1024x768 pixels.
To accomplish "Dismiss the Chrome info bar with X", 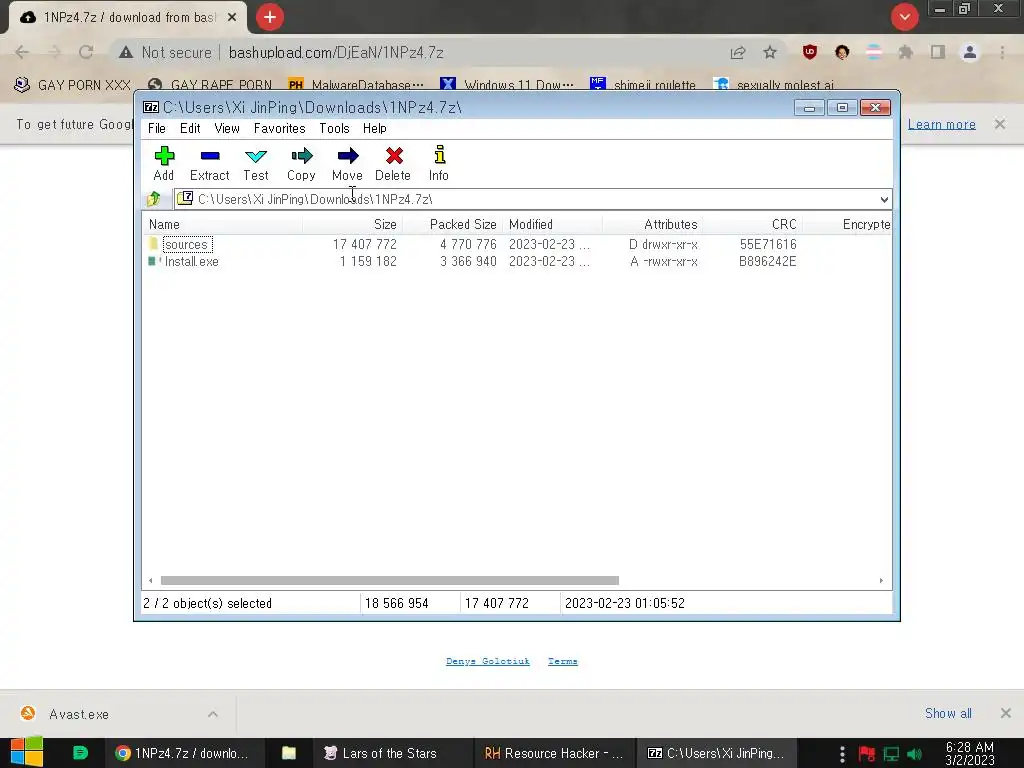I will click(999, 124).
